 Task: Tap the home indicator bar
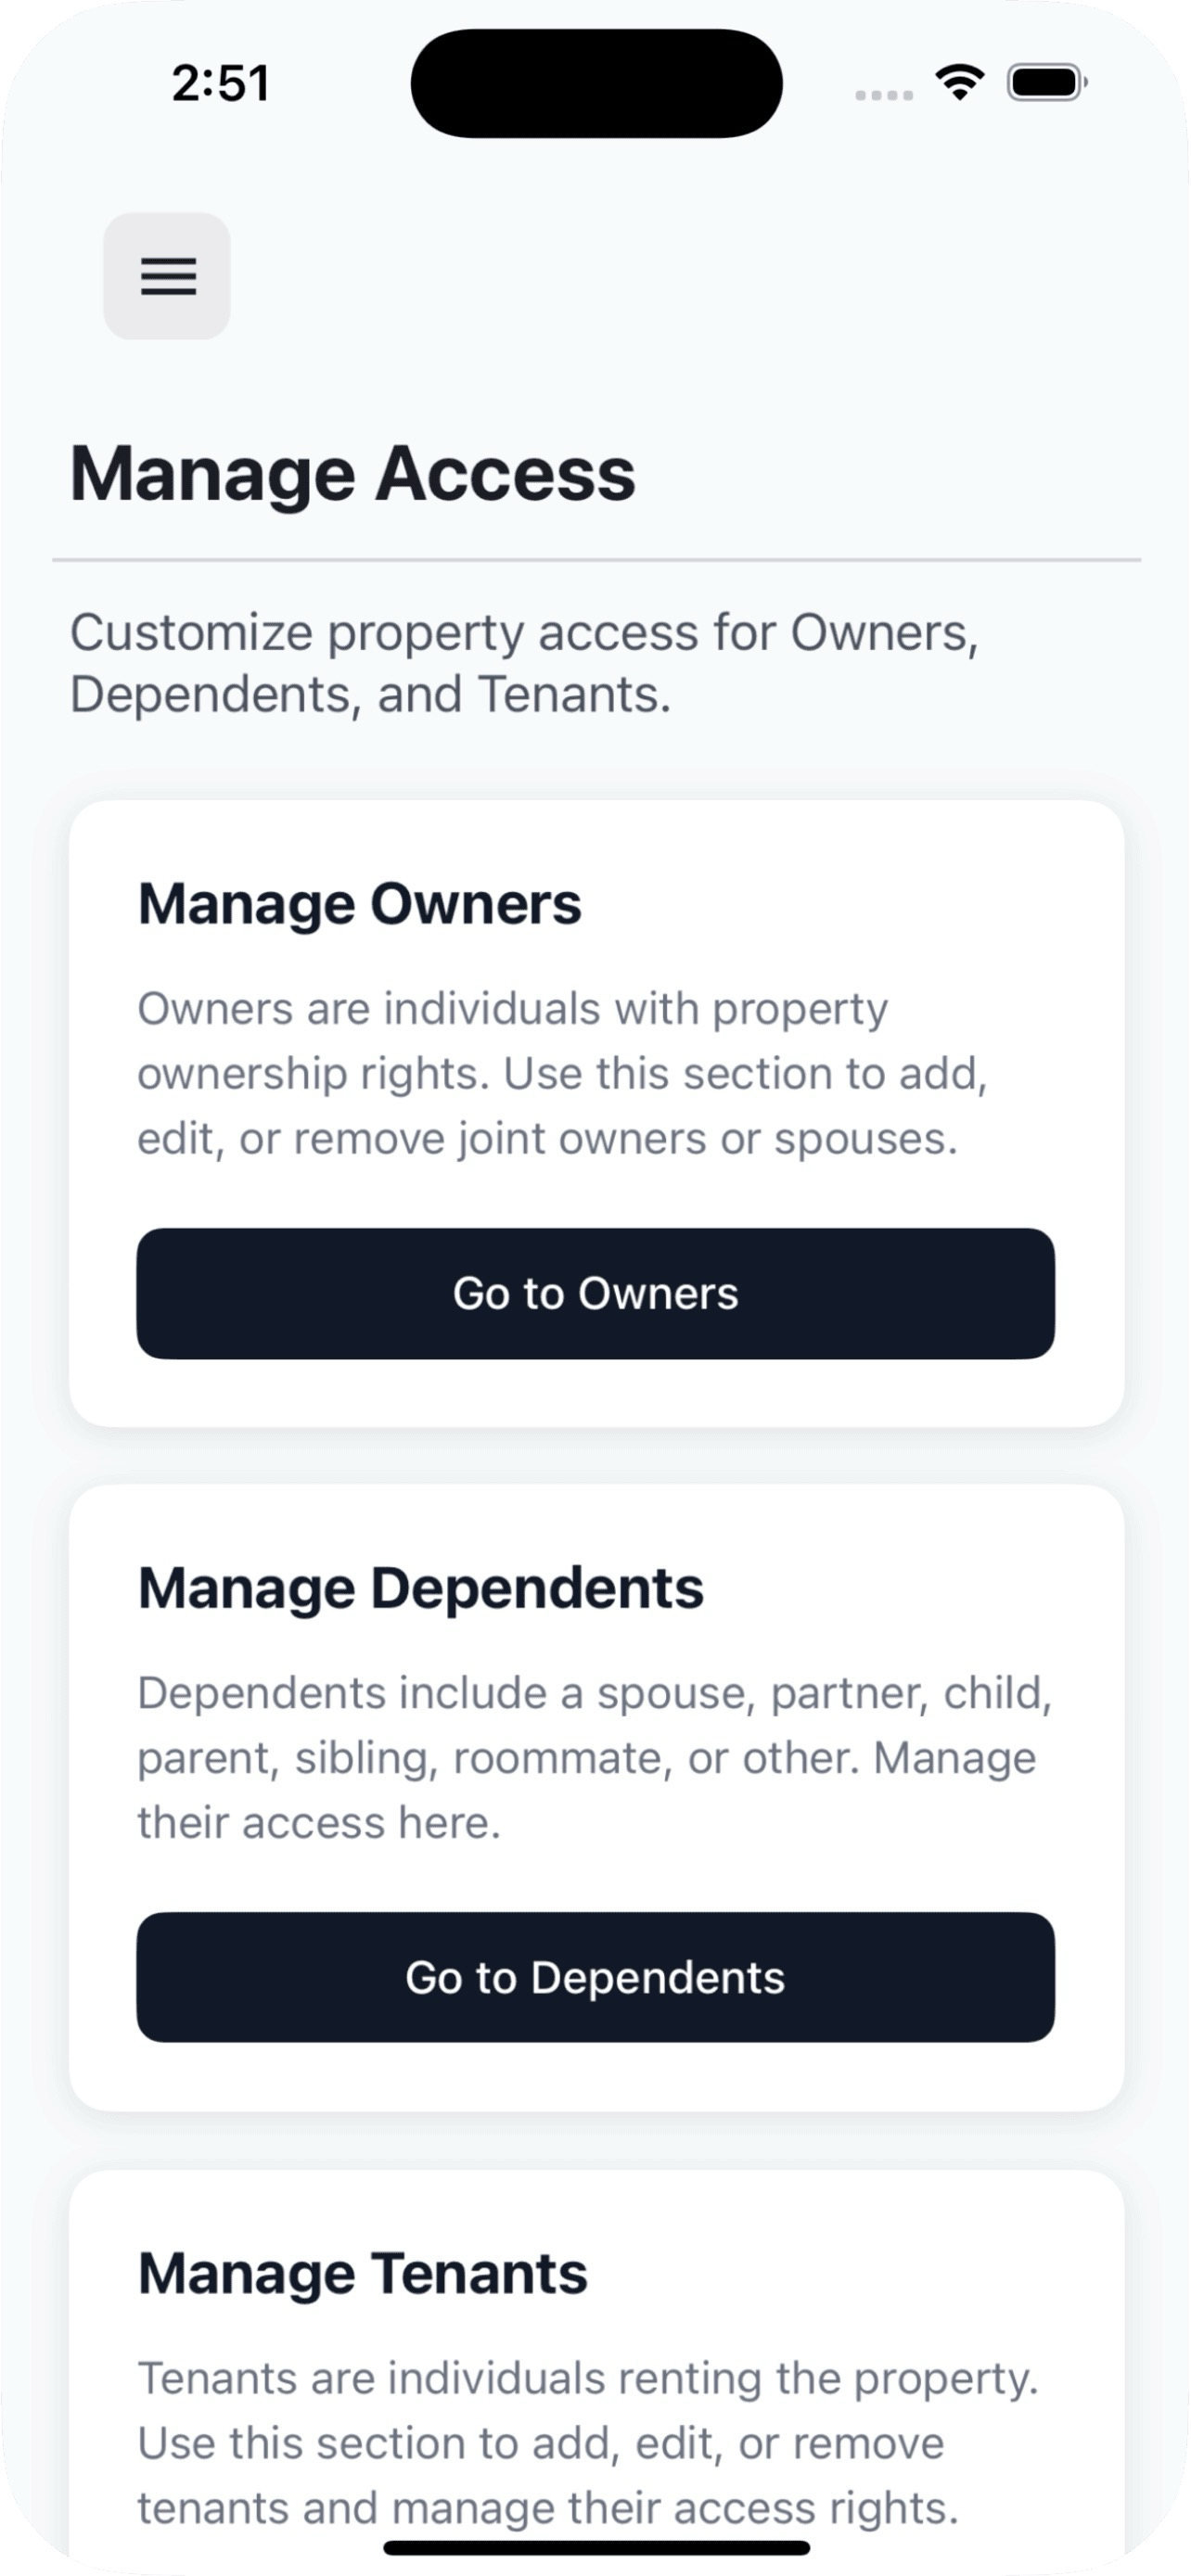coord(596,2547)
